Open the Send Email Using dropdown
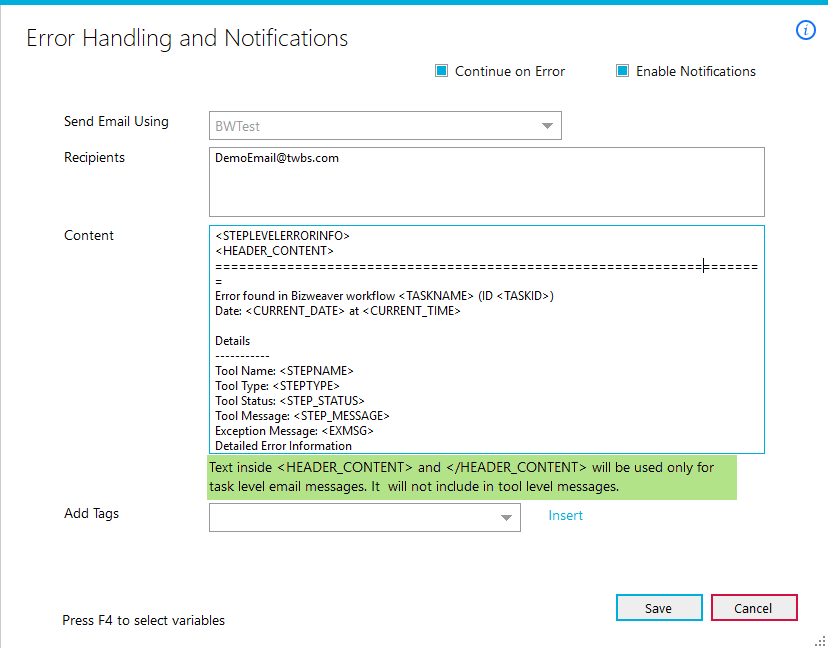 385,126
